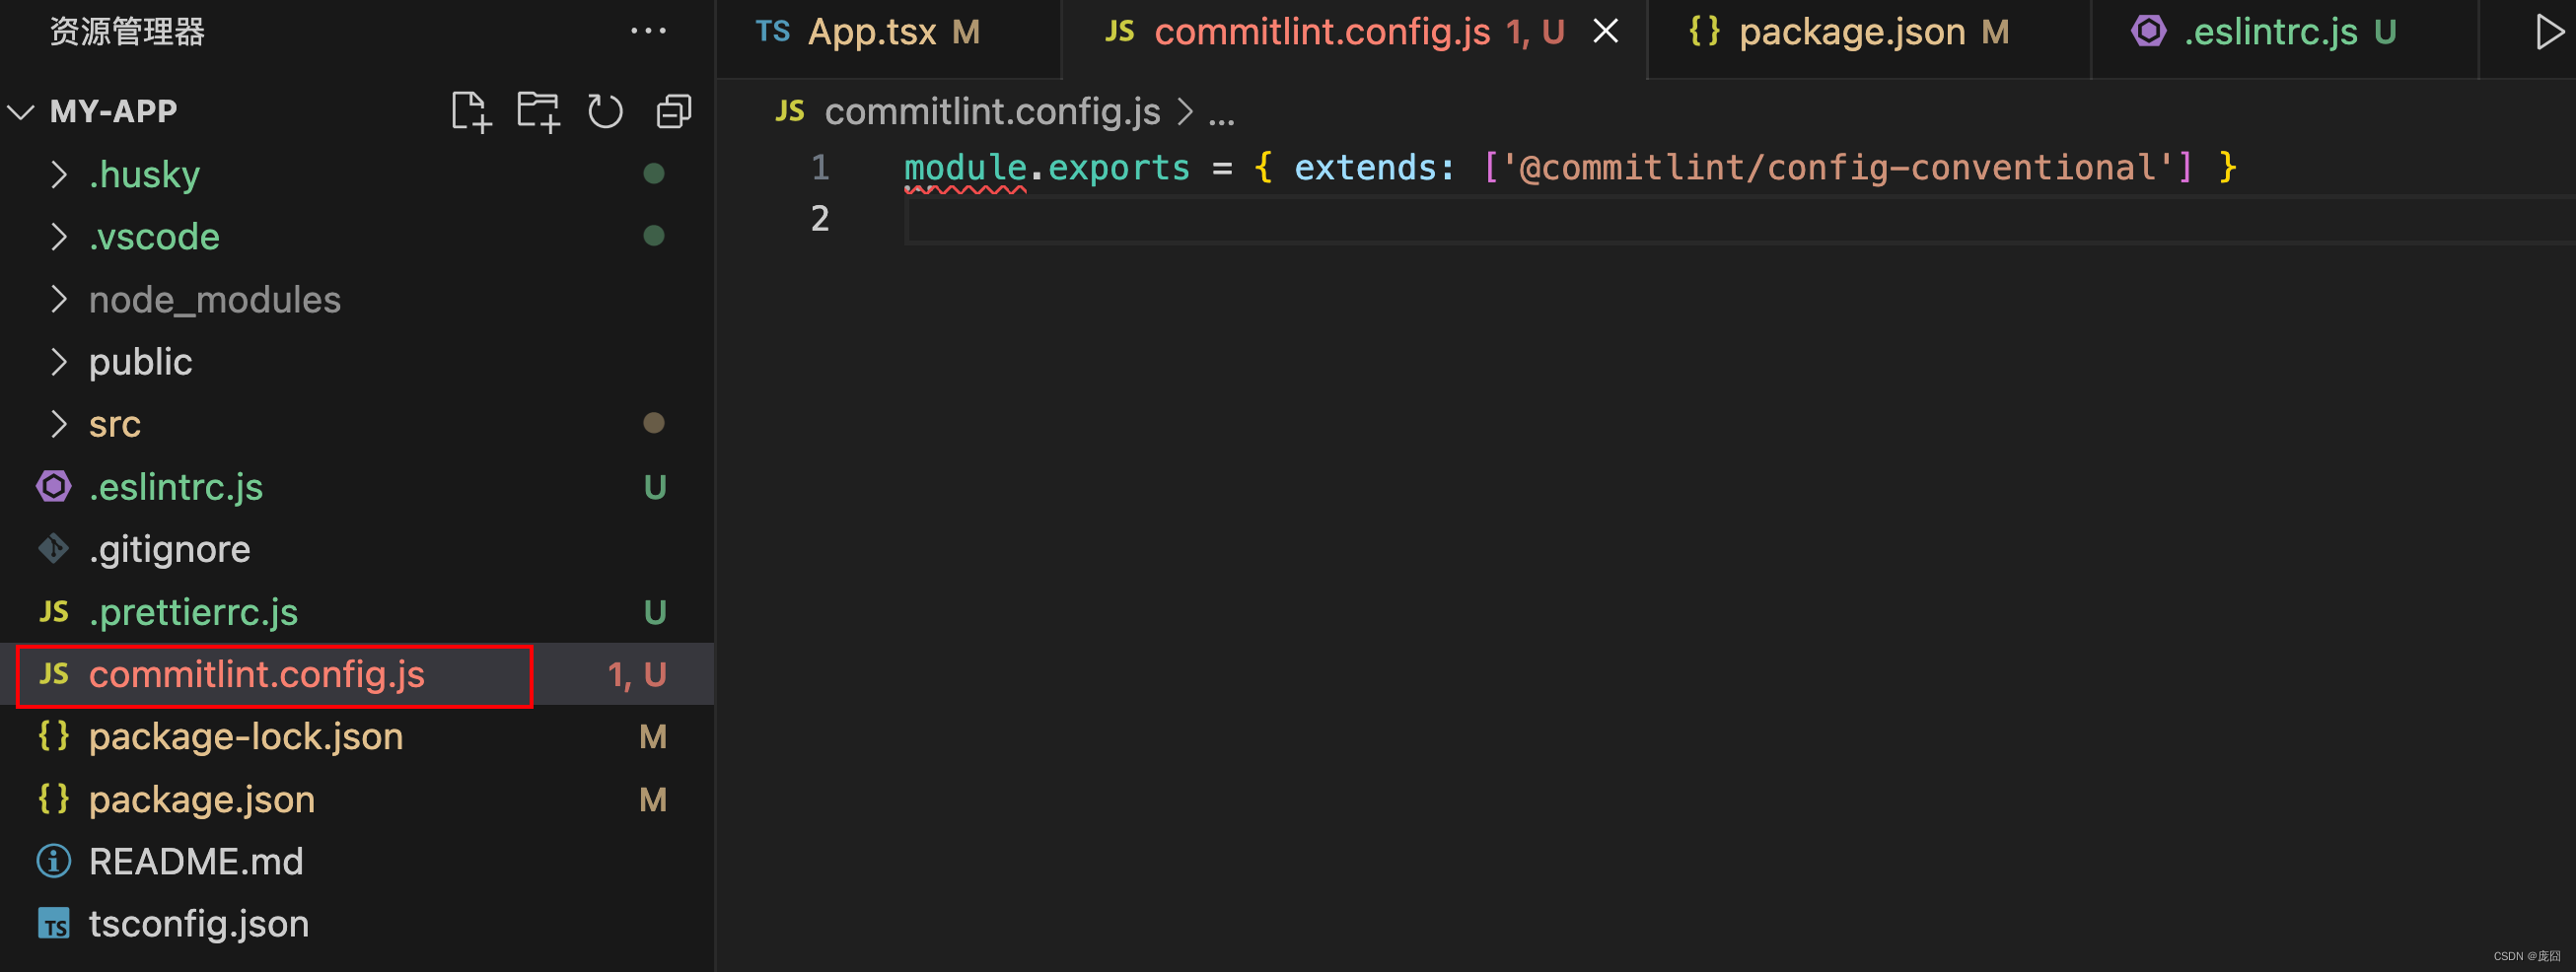Click the M badge next to package-lock.json
2576x972 pixels.
[x=653, y=736]
